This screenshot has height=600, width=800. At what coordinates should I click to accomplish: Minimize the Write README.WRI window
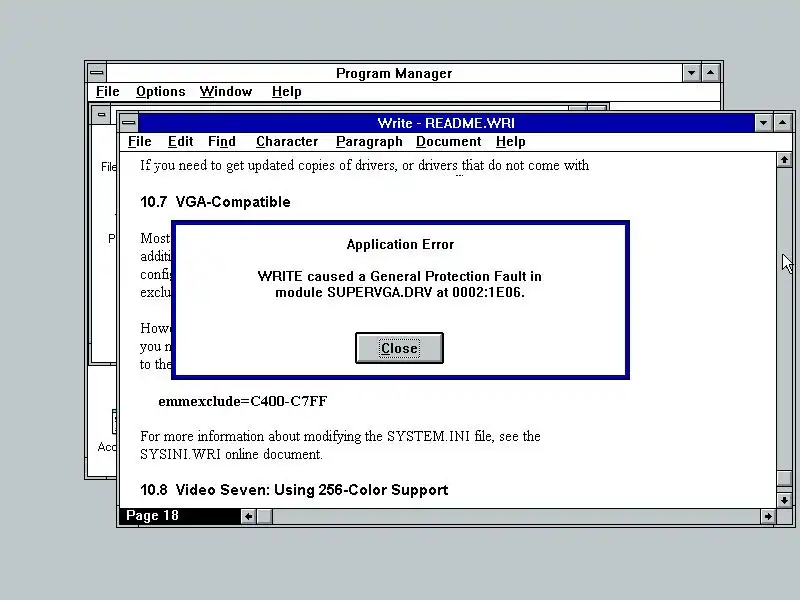pos(763,122)
